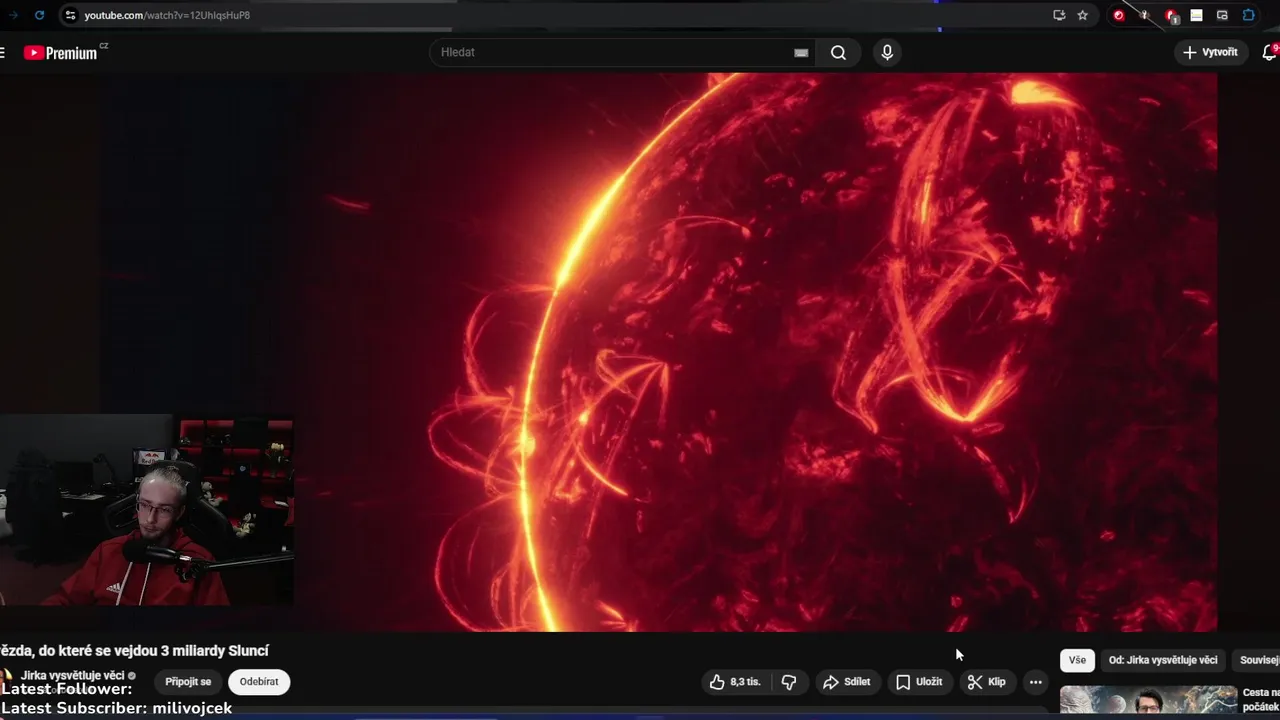
Task: Open the YouTube hamburger guide menu
Action: coord(2,53)
